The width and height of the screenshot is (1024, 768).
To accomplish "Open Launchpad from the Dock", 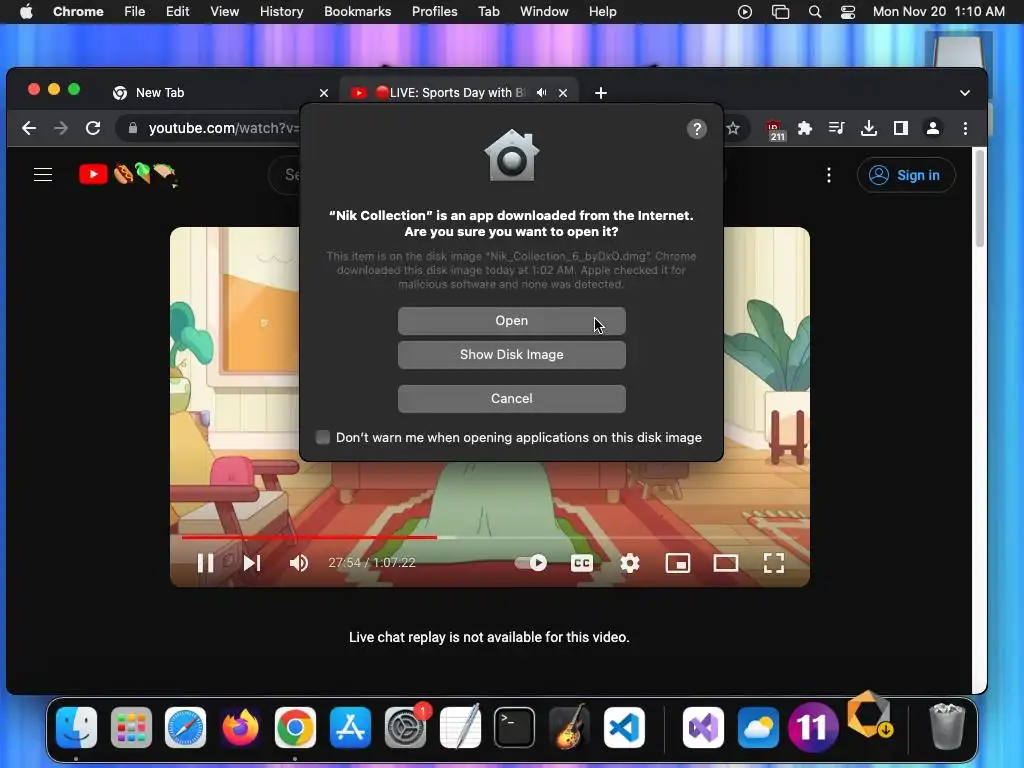I will pyautogui.click(x=131, y=727).
